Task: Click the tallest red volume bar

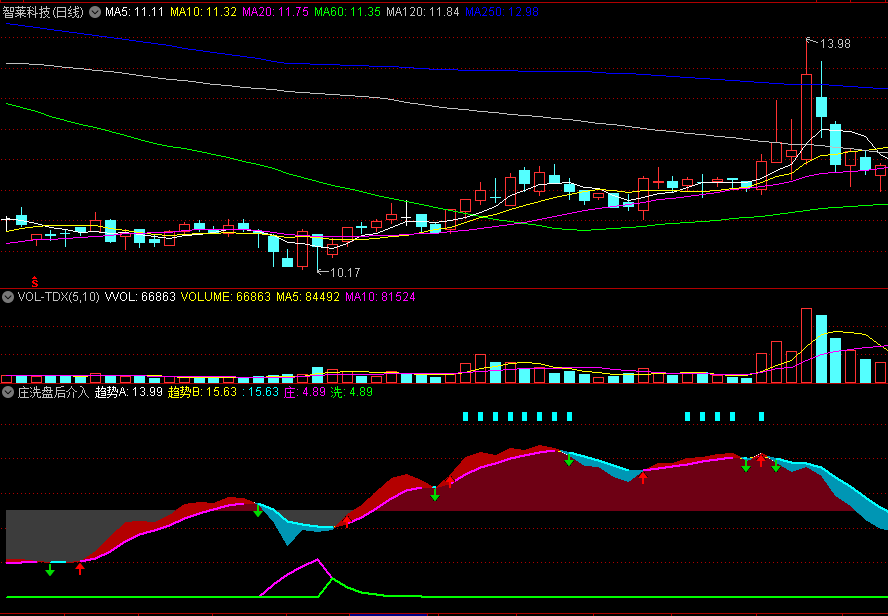Action: (x=806, y=346)
